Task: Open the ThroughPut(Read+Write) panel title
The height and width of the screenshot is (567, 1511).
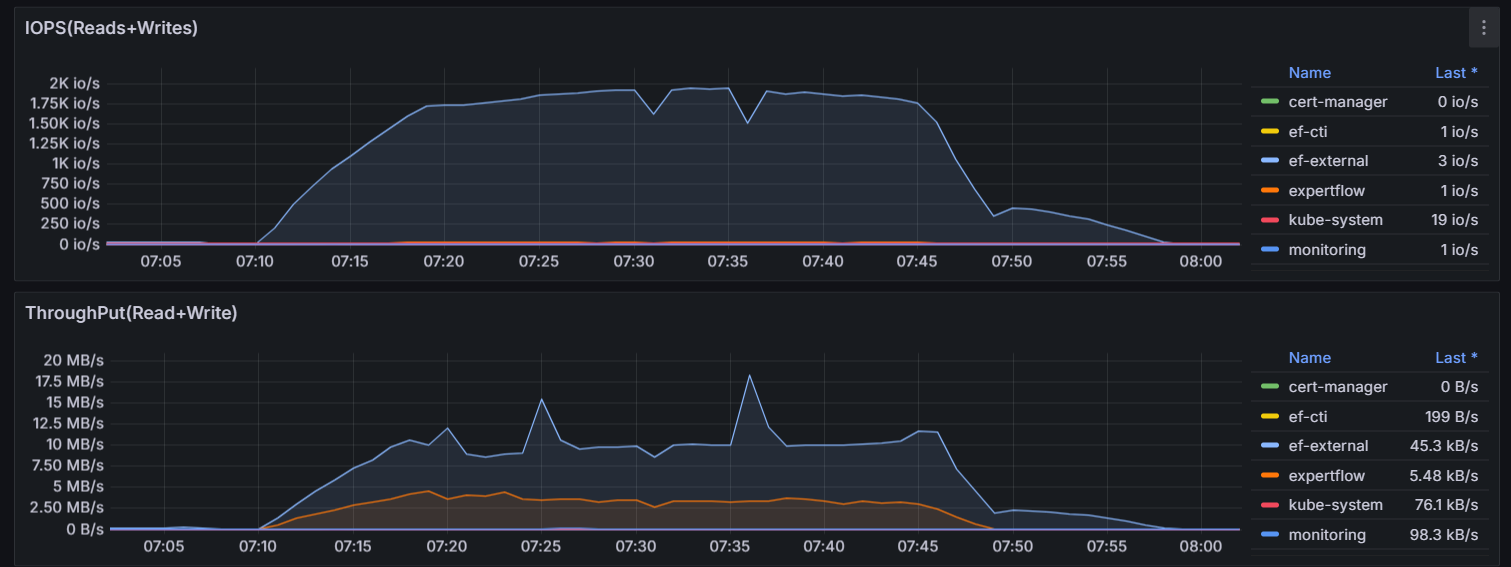Action: pos(131,313)
